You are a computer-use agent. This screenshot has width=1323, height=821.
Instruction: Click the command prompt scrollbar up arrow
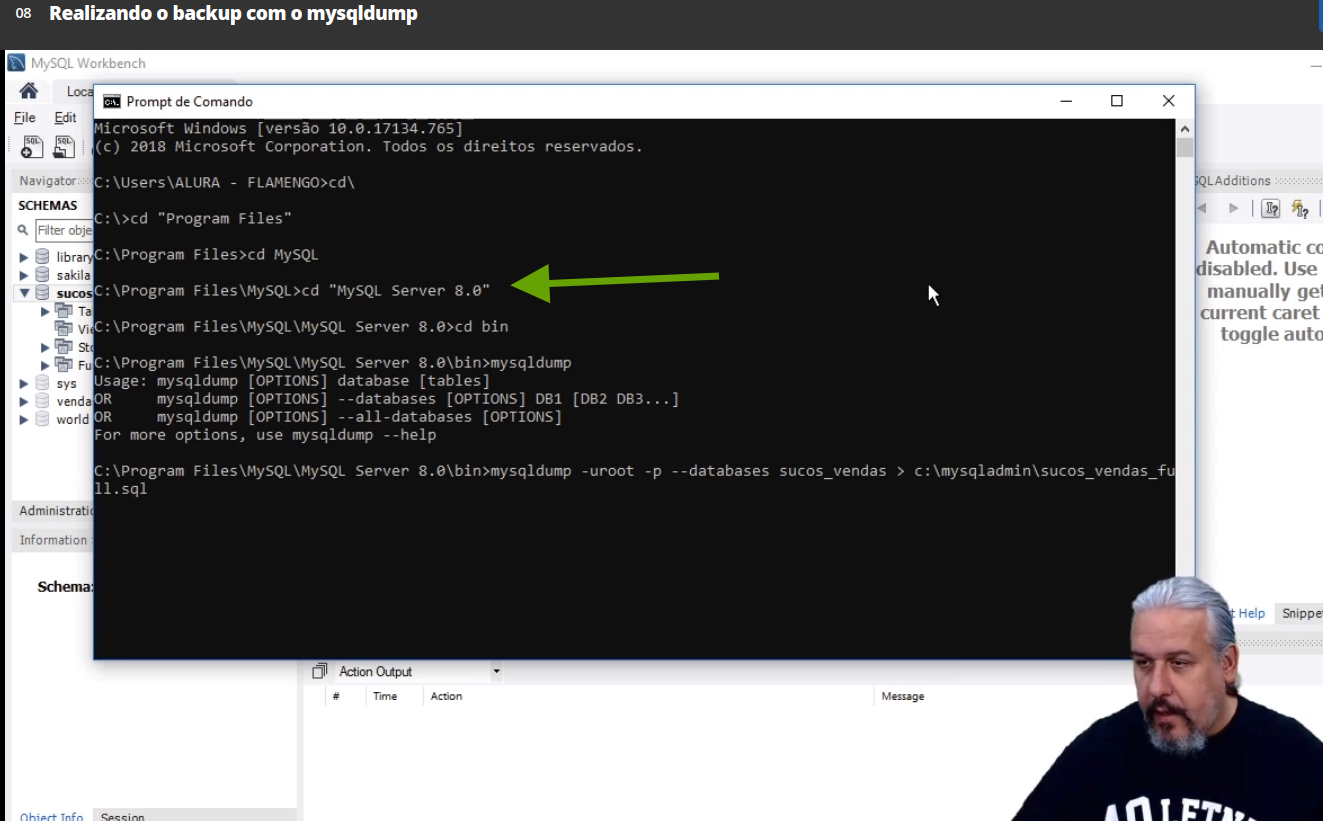tap(1185, 128)
